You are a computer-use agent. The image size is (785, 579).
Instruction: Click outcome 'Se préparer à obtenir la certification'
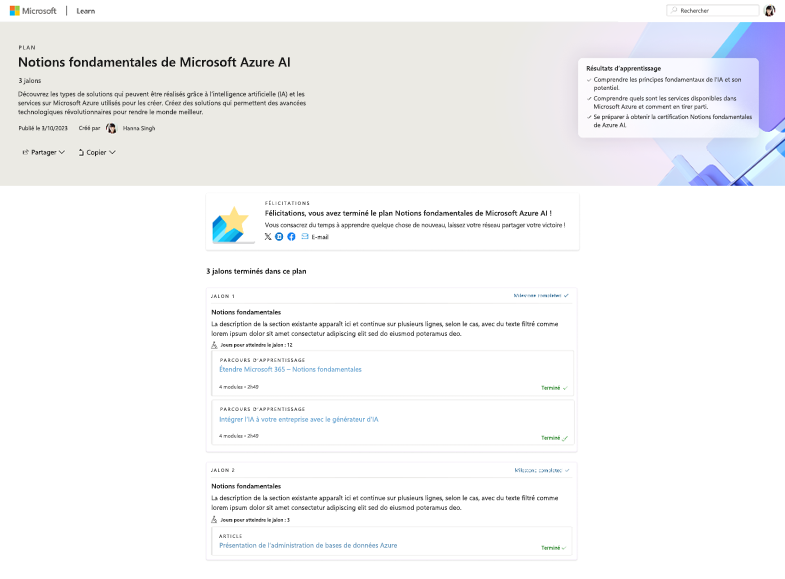coord(672,121)
